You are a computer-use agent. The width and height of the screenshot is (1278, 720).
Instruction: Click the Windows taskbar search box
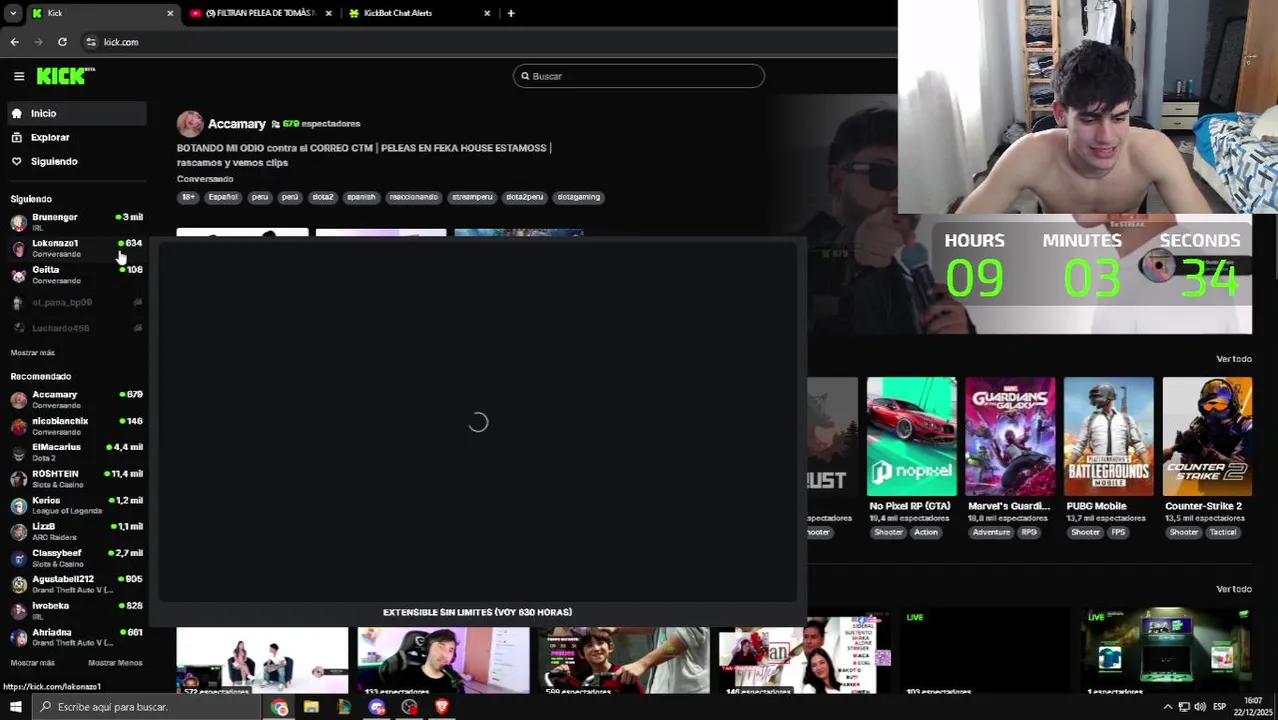click(x=148, y=707)
